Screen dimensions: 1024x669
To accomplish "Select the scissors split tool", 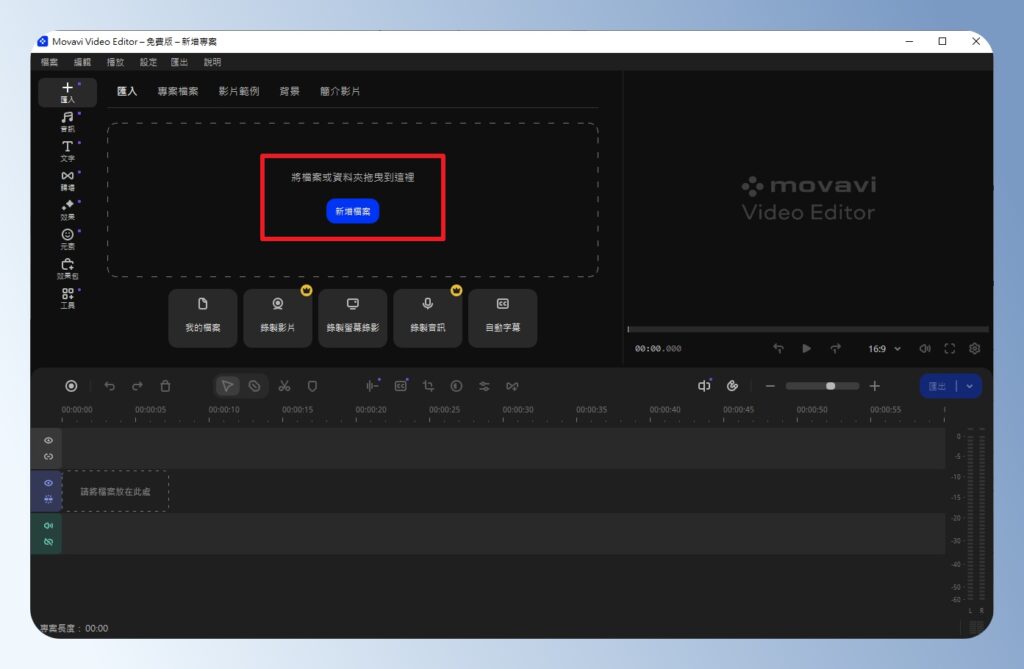I will coord(286,385).
